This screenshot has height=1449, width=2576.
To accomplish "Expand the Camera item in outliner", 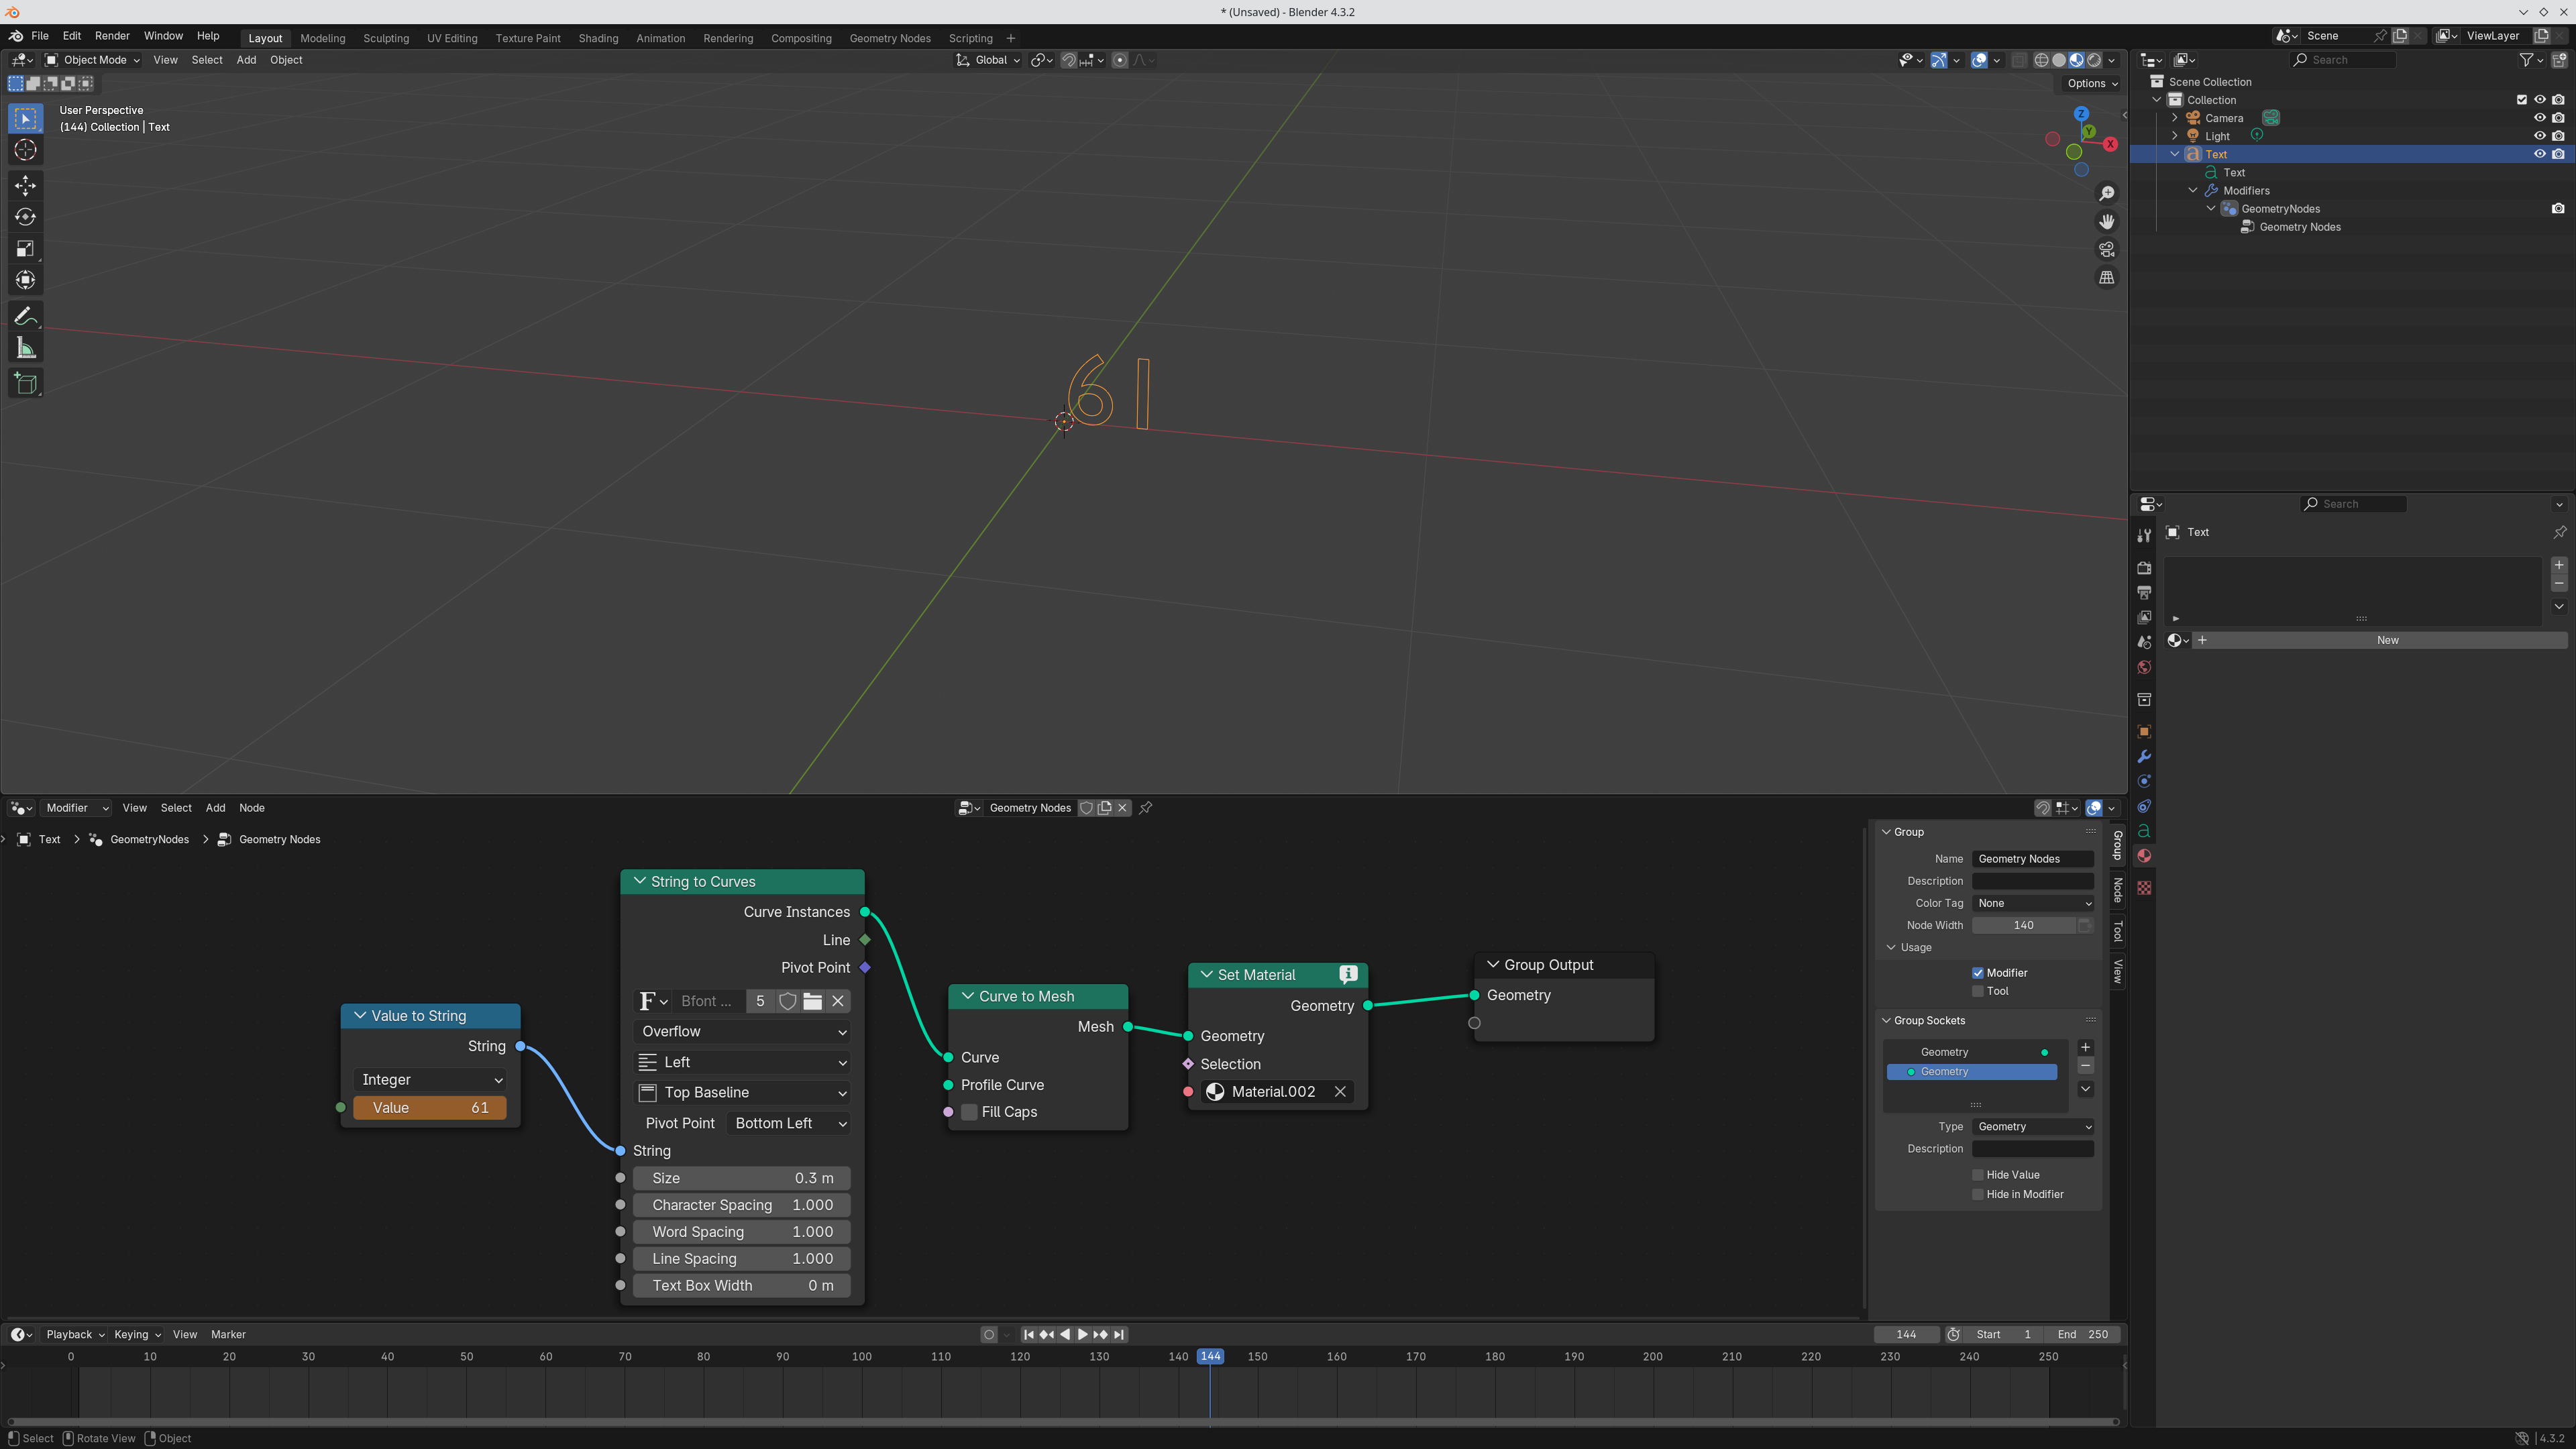I will [2175, 118].
